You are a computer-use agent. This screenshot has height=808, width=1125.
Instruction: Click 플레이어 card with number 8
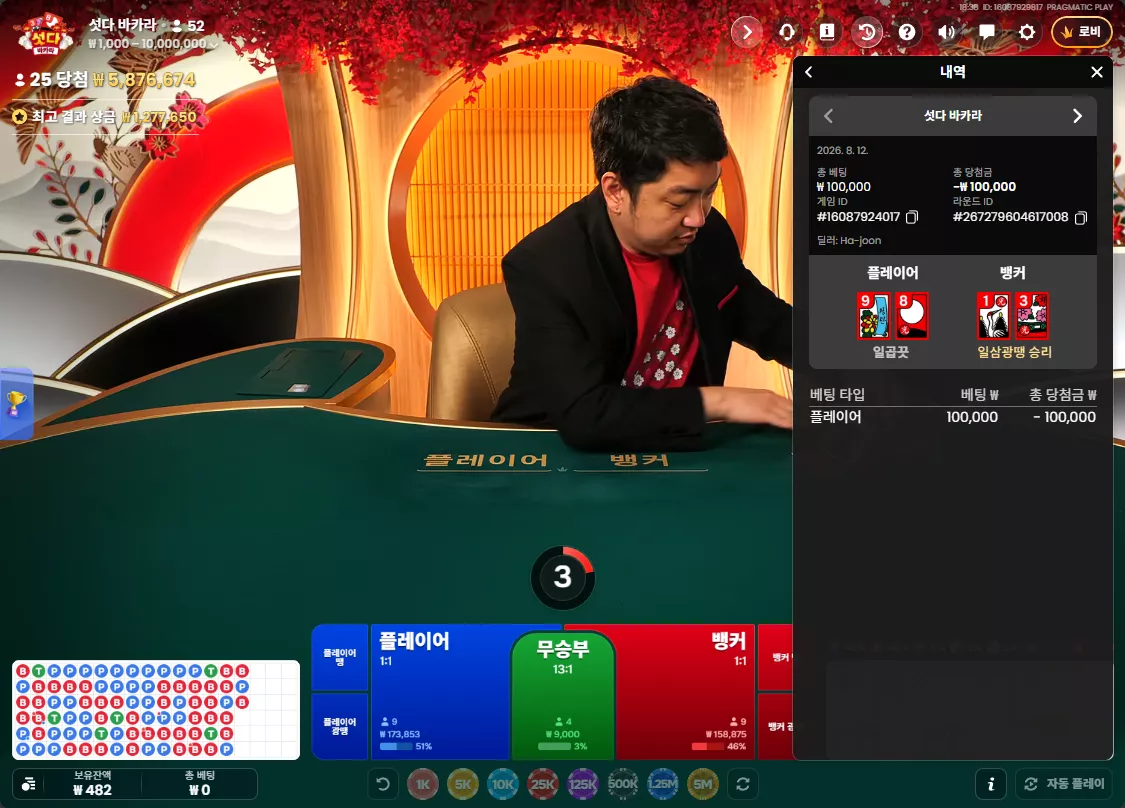coord(912,316)
